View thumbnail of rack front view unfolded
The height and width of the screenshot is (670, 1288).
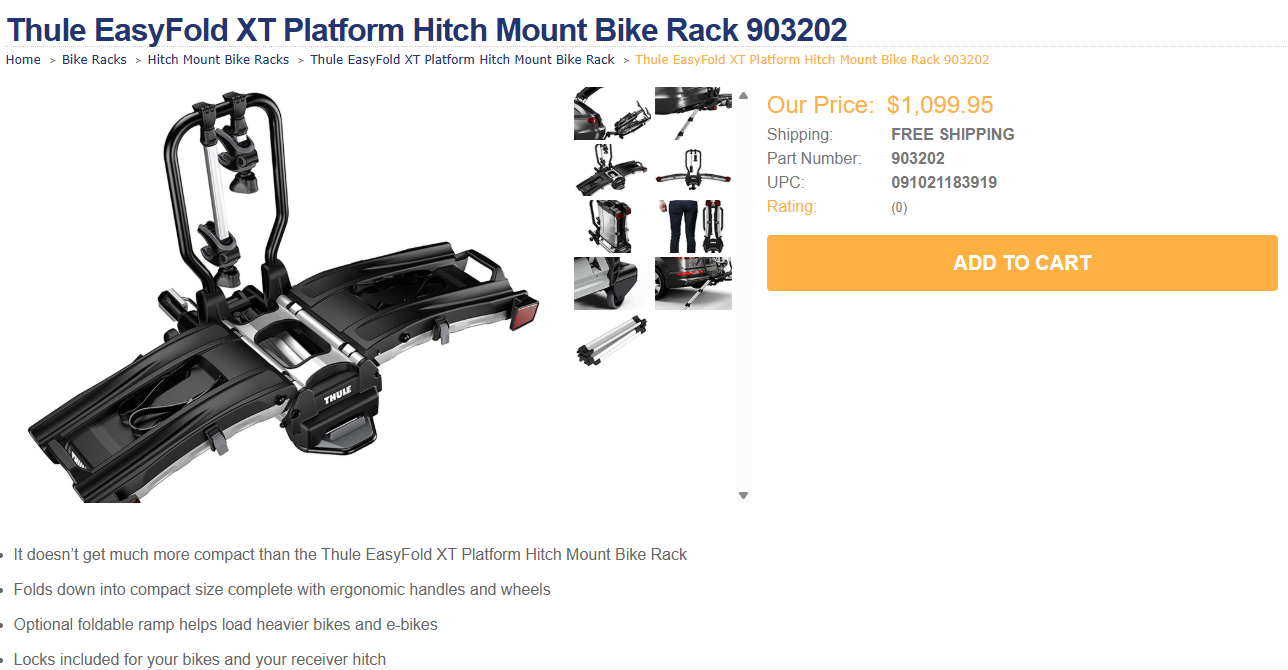pyautogui.click(x=693, y=170)
